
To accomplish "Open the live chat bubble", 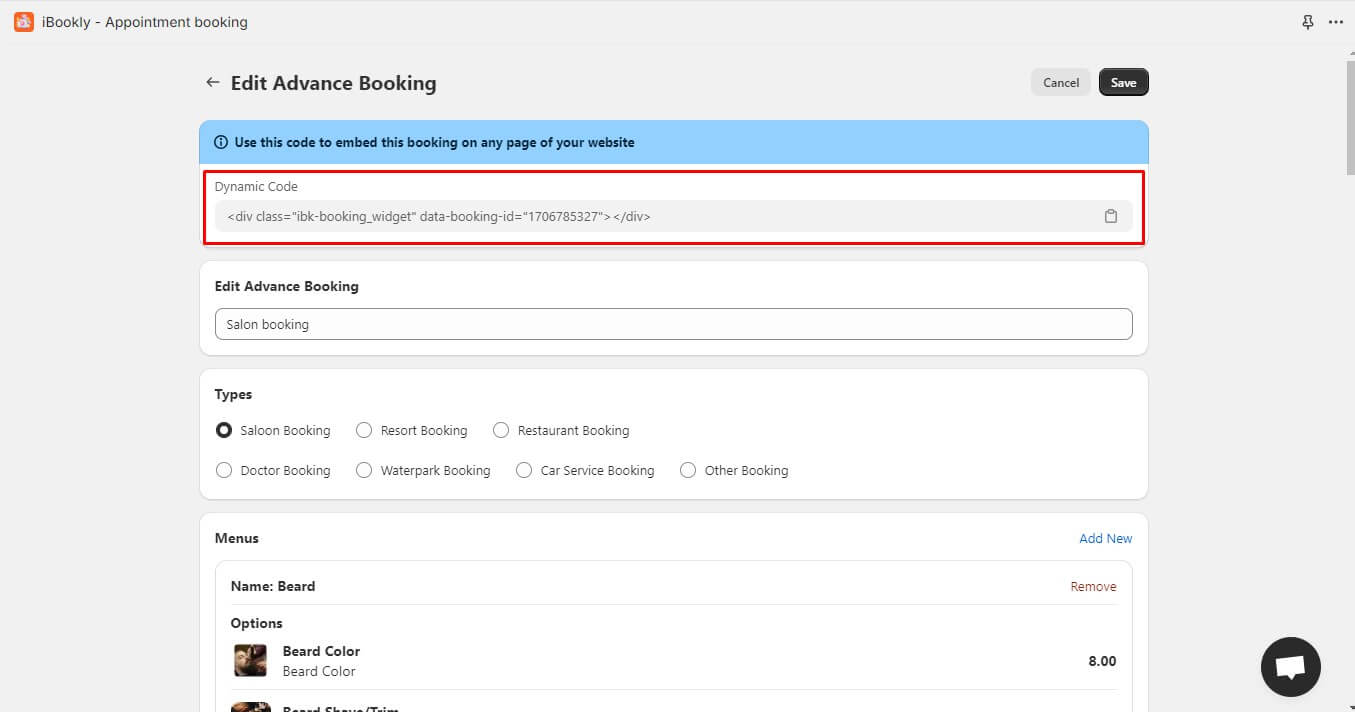I will point(1290,667).
